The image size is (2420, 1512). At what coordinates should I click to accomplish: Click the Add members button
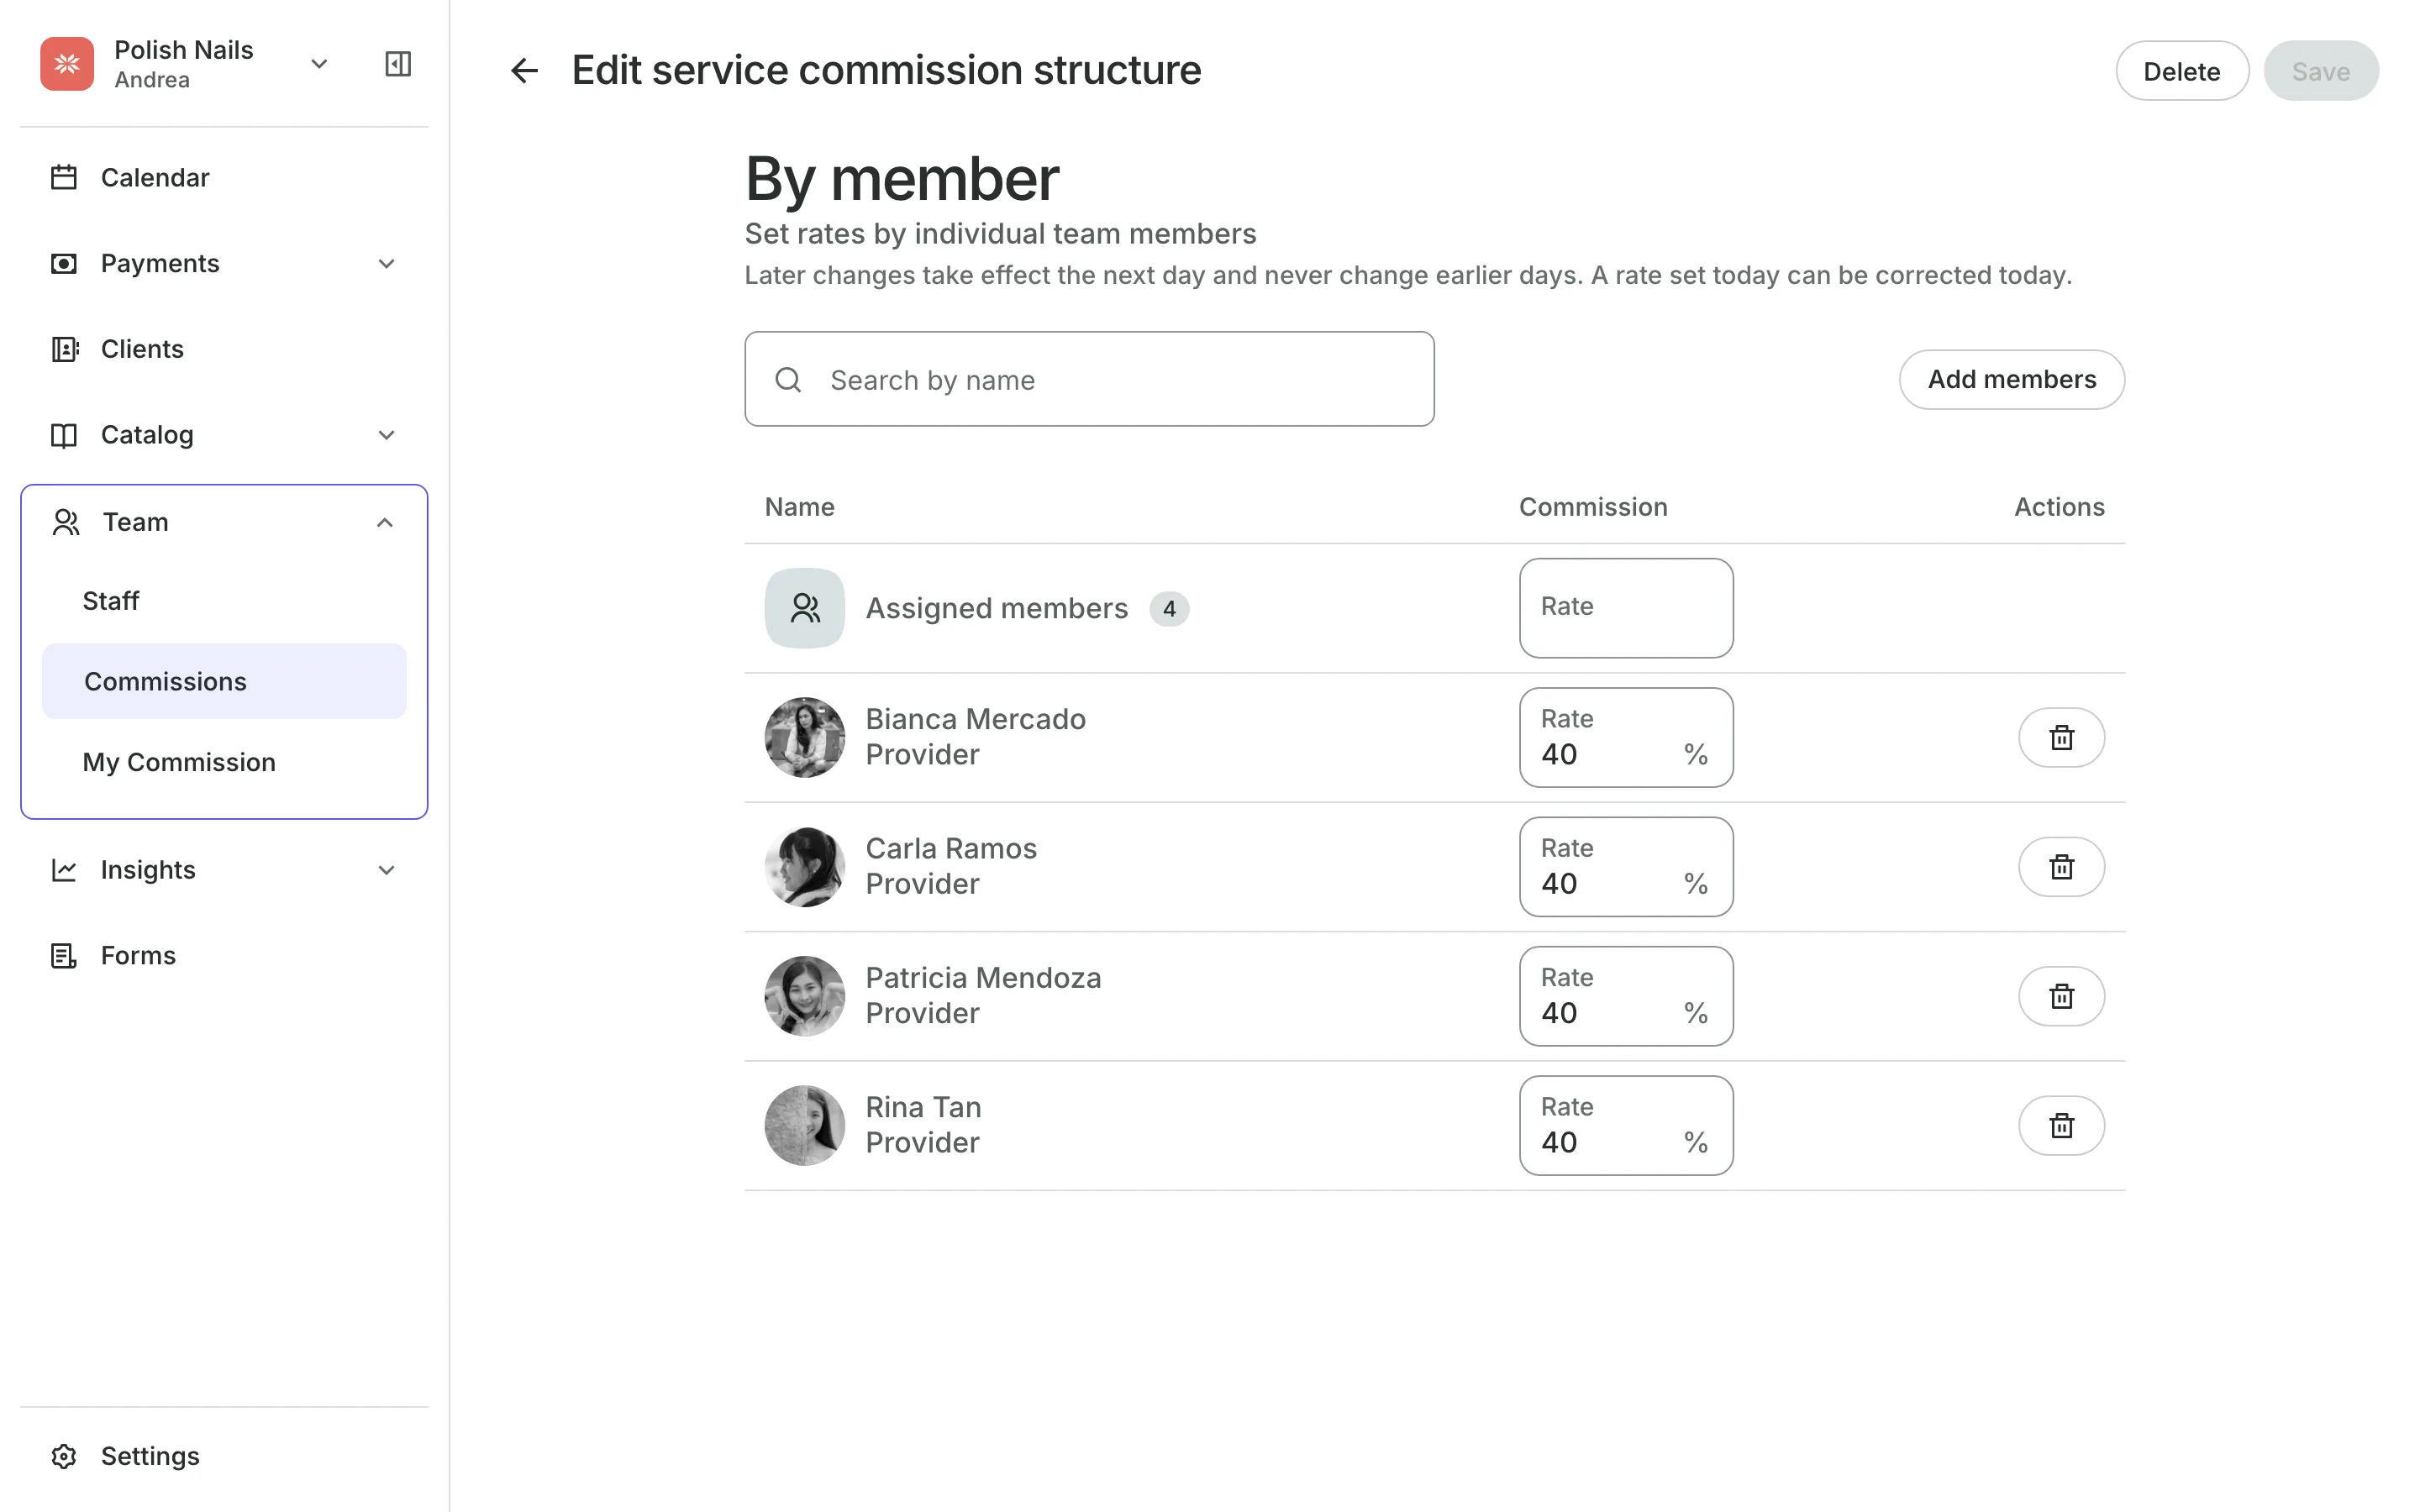pyautogui.click(x=2011, y=379)
